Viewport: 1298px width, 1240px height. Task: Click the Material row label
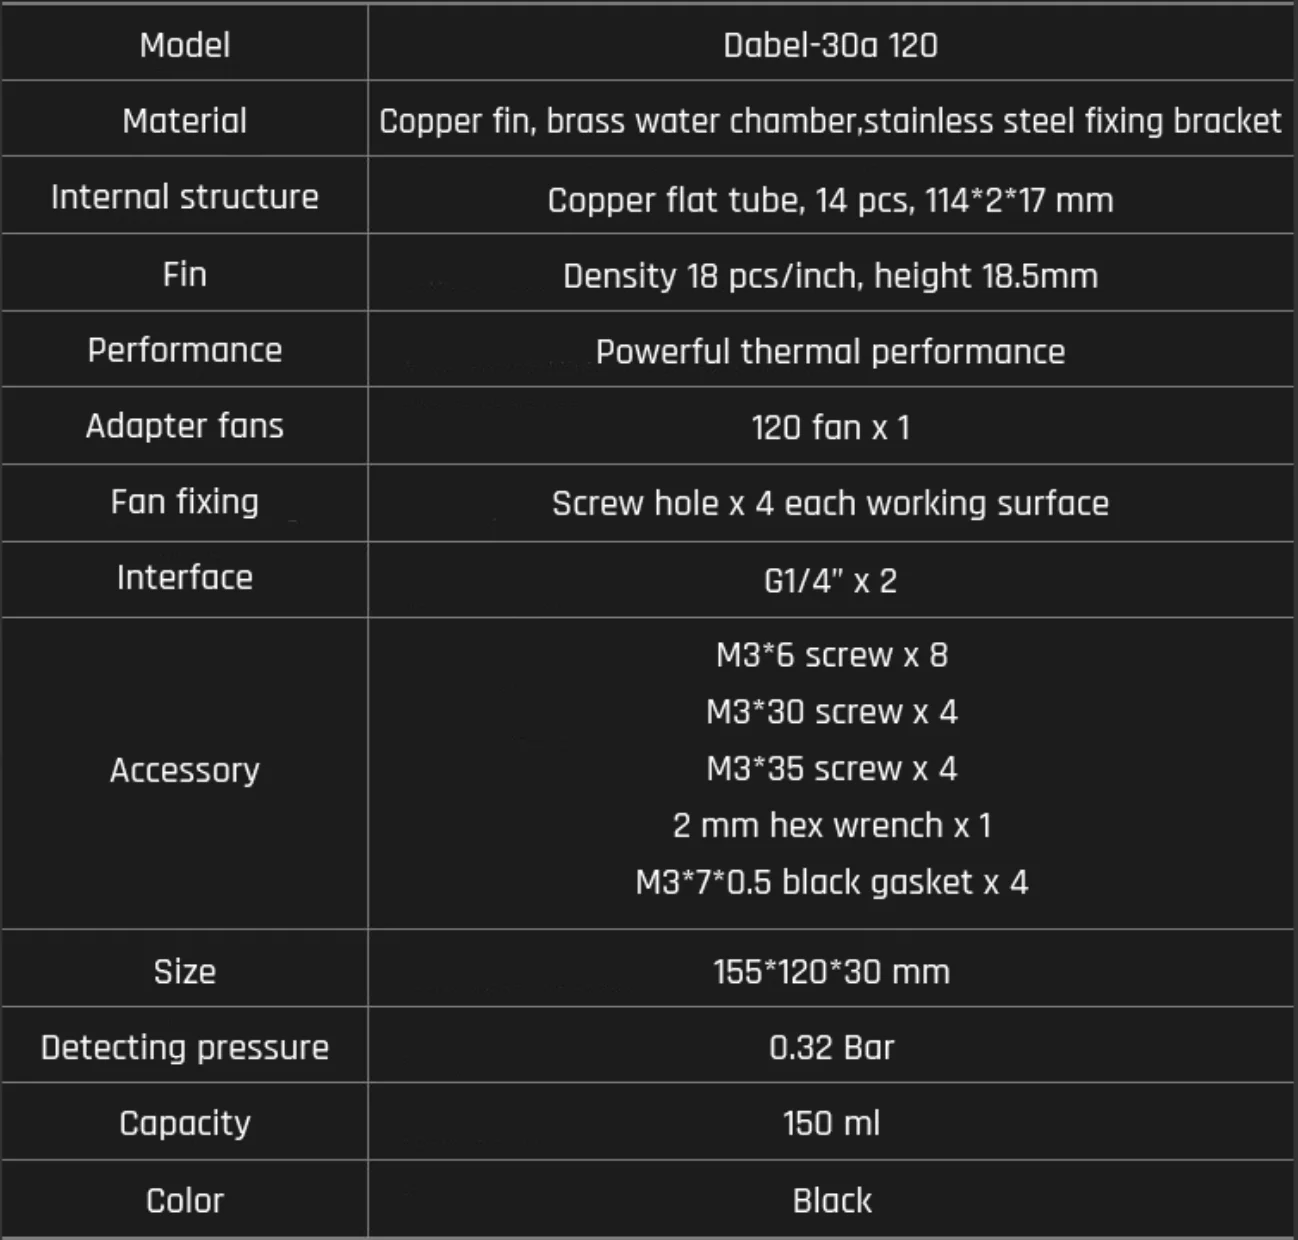point(185,120)
